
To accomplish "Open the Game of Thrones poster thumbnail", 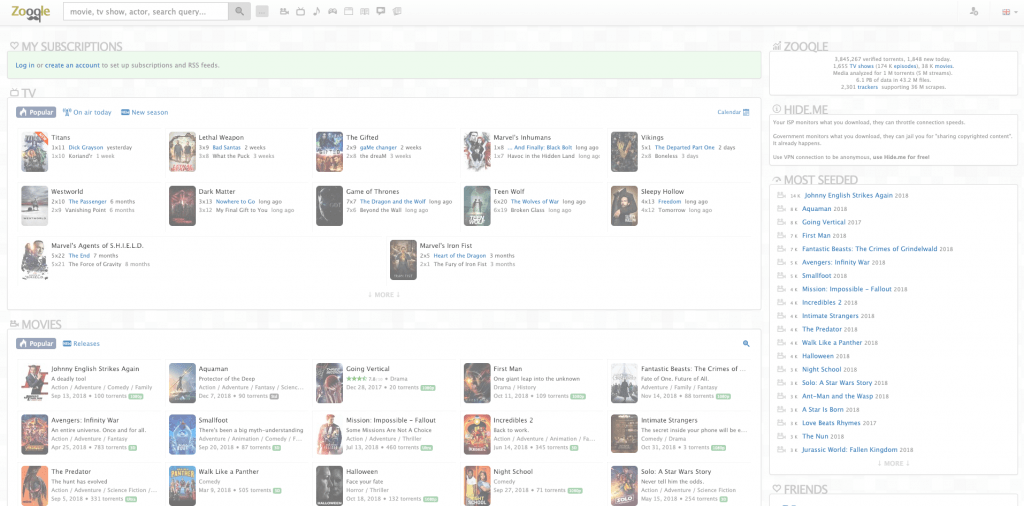I will click(329, 206).
